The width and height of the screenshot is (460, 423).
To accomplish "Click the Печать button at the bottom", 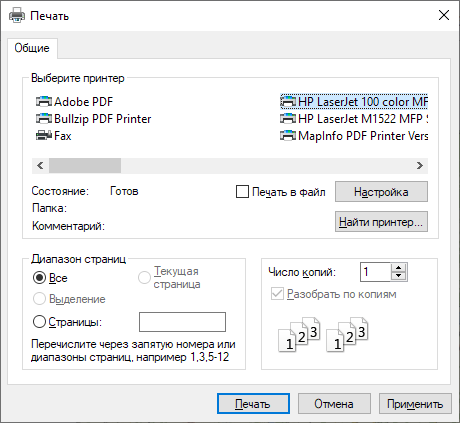I will 253,404.
